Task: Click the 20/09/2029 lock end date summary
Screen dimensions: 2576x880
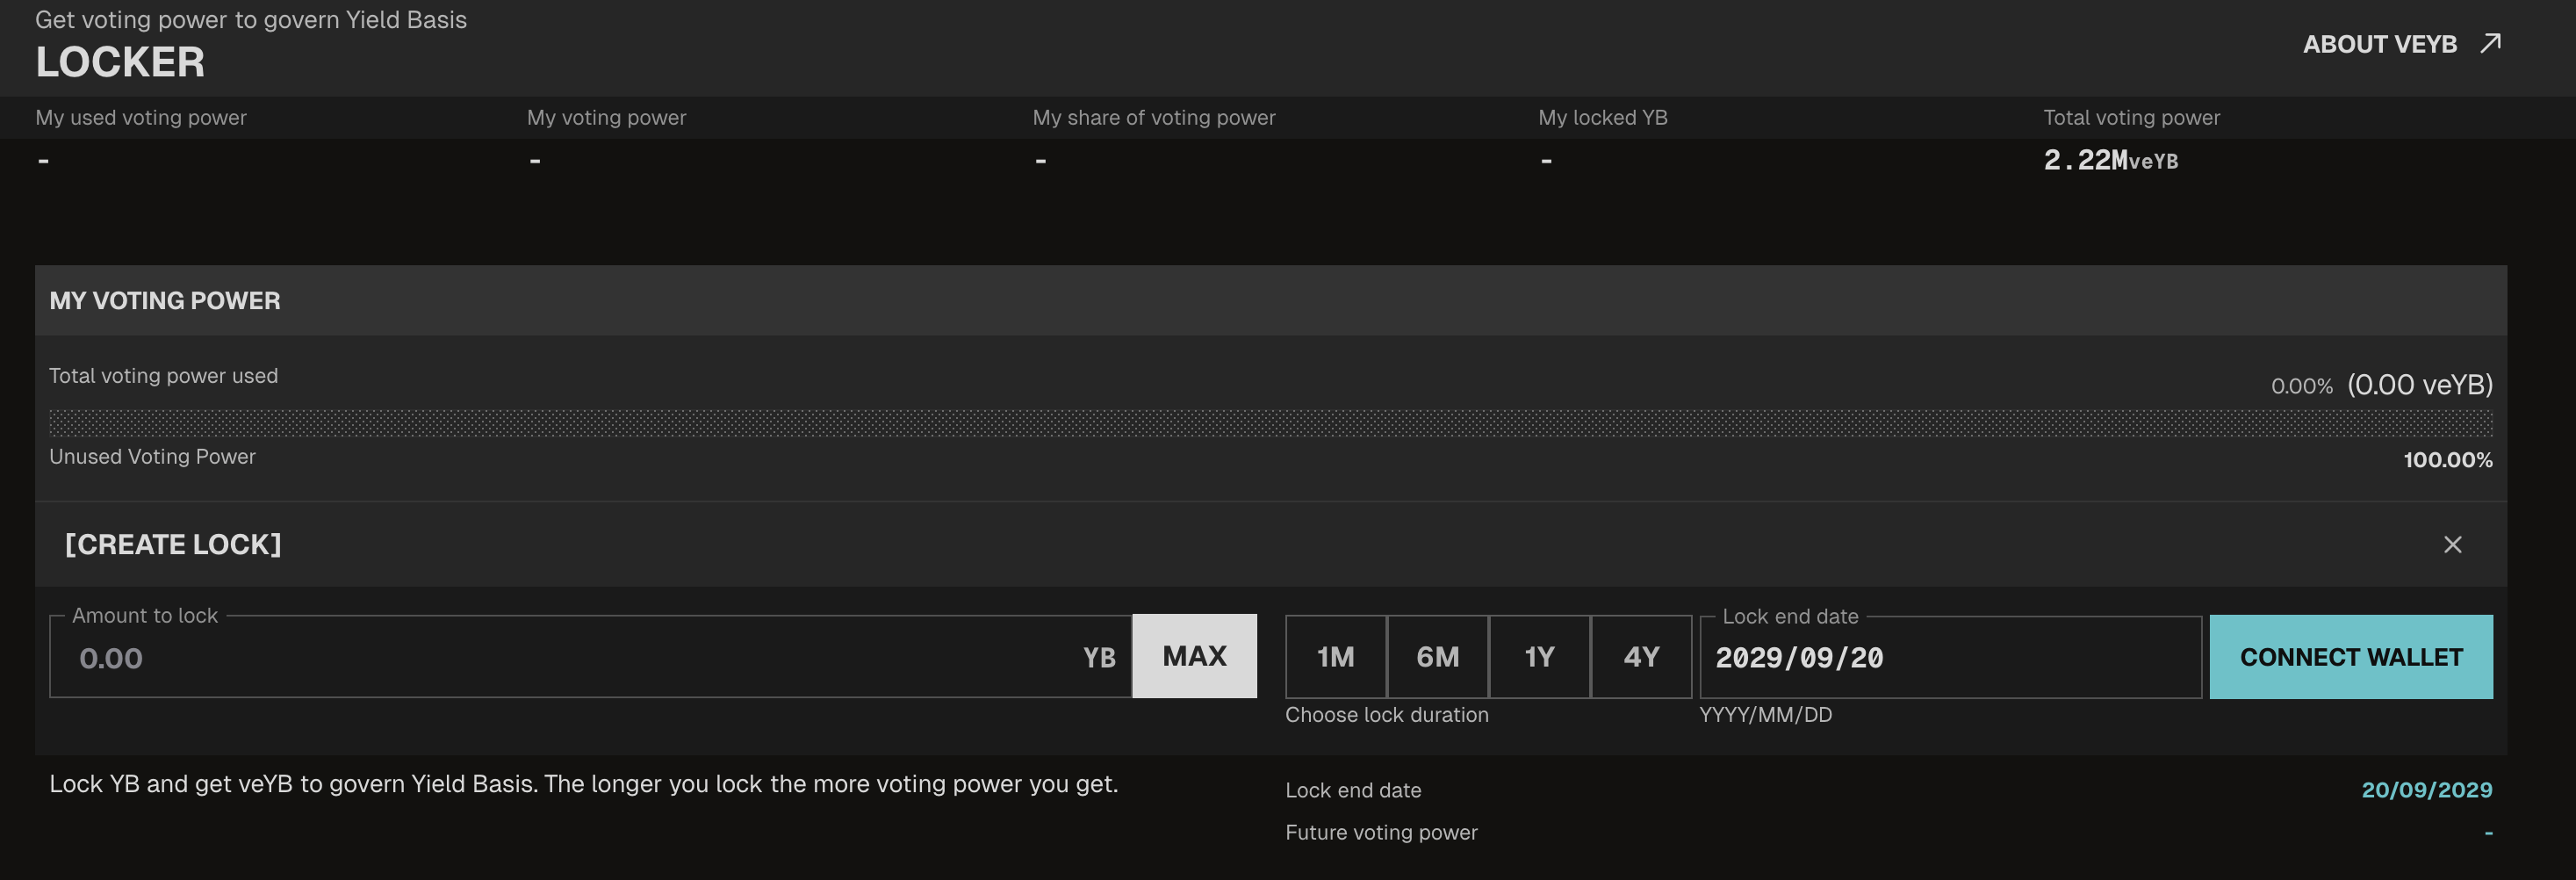Action: (2426, 789)
